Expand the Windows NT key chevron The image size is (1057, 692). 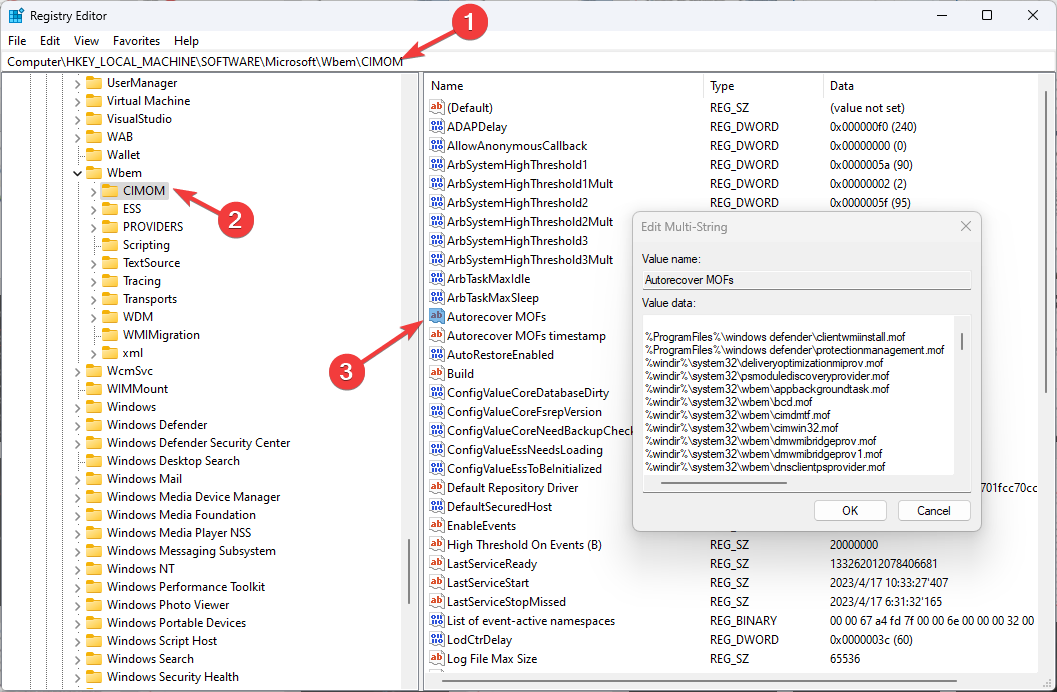tap(78, 569)
